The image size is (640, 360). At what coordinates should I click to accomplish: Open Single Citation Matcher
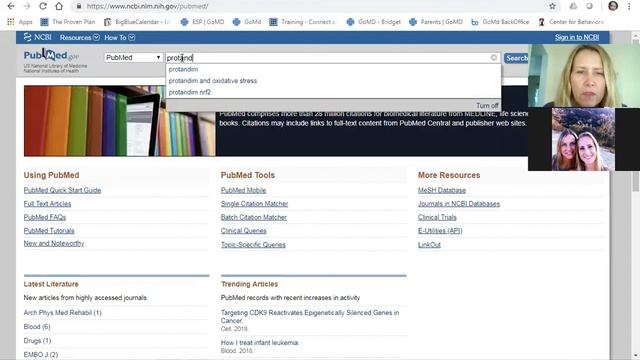click(254, 204)
